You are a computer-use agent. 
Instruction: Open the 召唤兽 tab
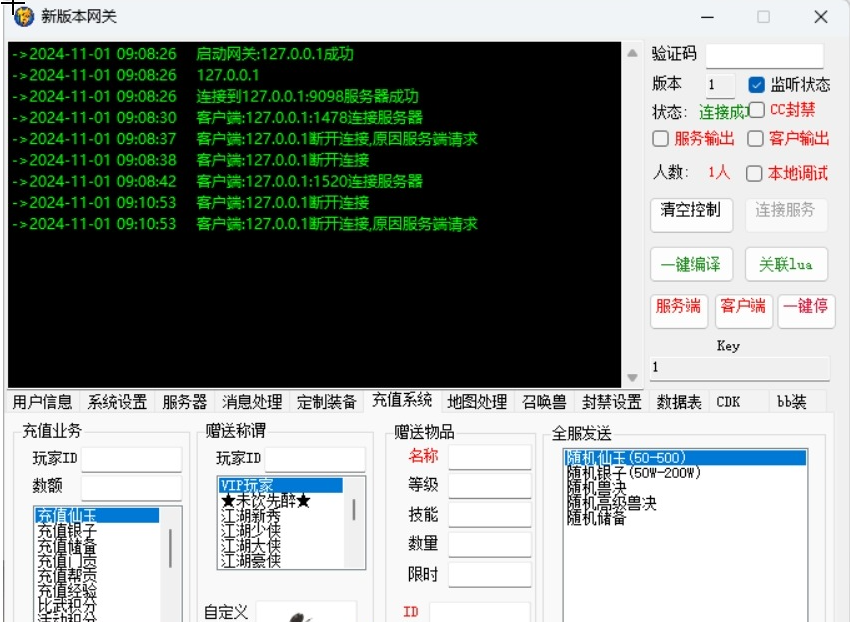click(x=544, y=402)
